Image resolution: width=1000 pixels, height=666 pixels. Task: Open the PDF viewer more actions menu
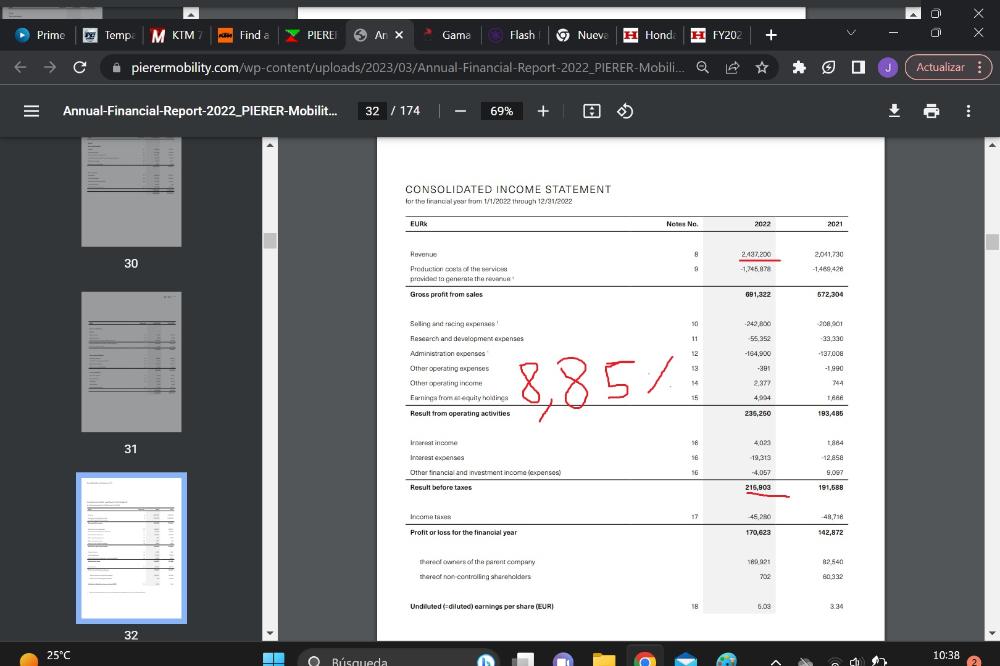[967, 111]
